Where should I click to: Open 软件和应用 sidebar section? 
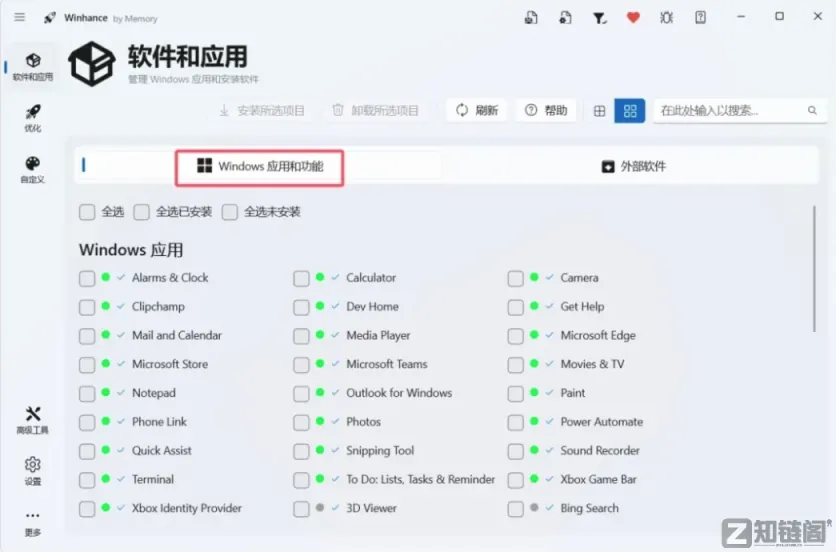click(33, 67)
